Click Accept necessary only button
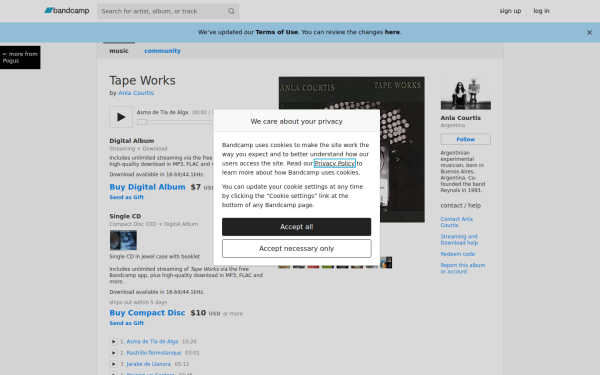This screenshot has height=375, width=600. [x=297, y=249]
